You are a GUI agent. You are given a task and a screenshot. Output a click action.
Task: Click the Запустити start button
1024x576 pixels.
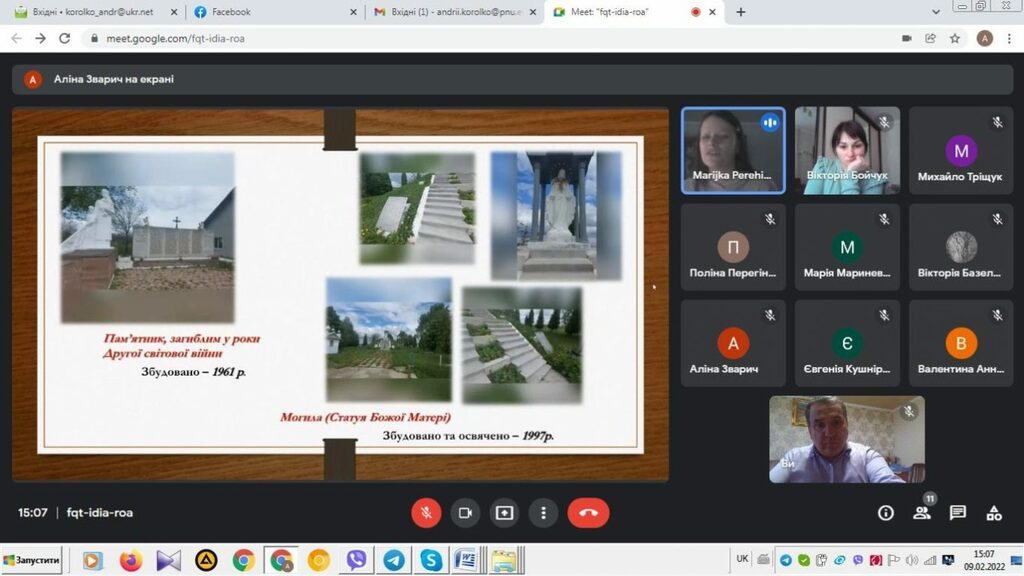pos(32,560)
